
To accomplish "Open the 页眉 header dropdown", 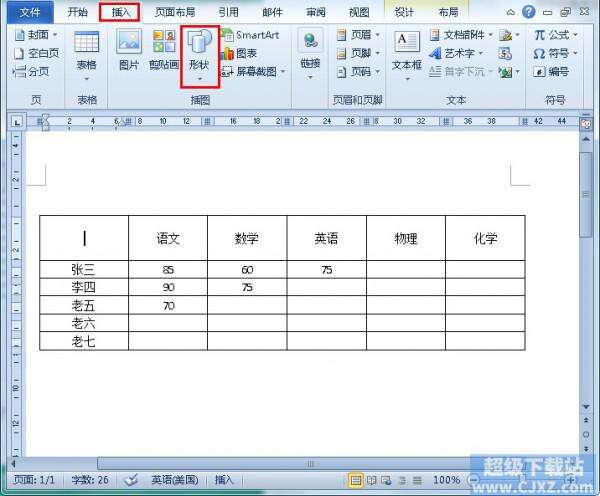I will pyautogui.click(x=358, y=35).
